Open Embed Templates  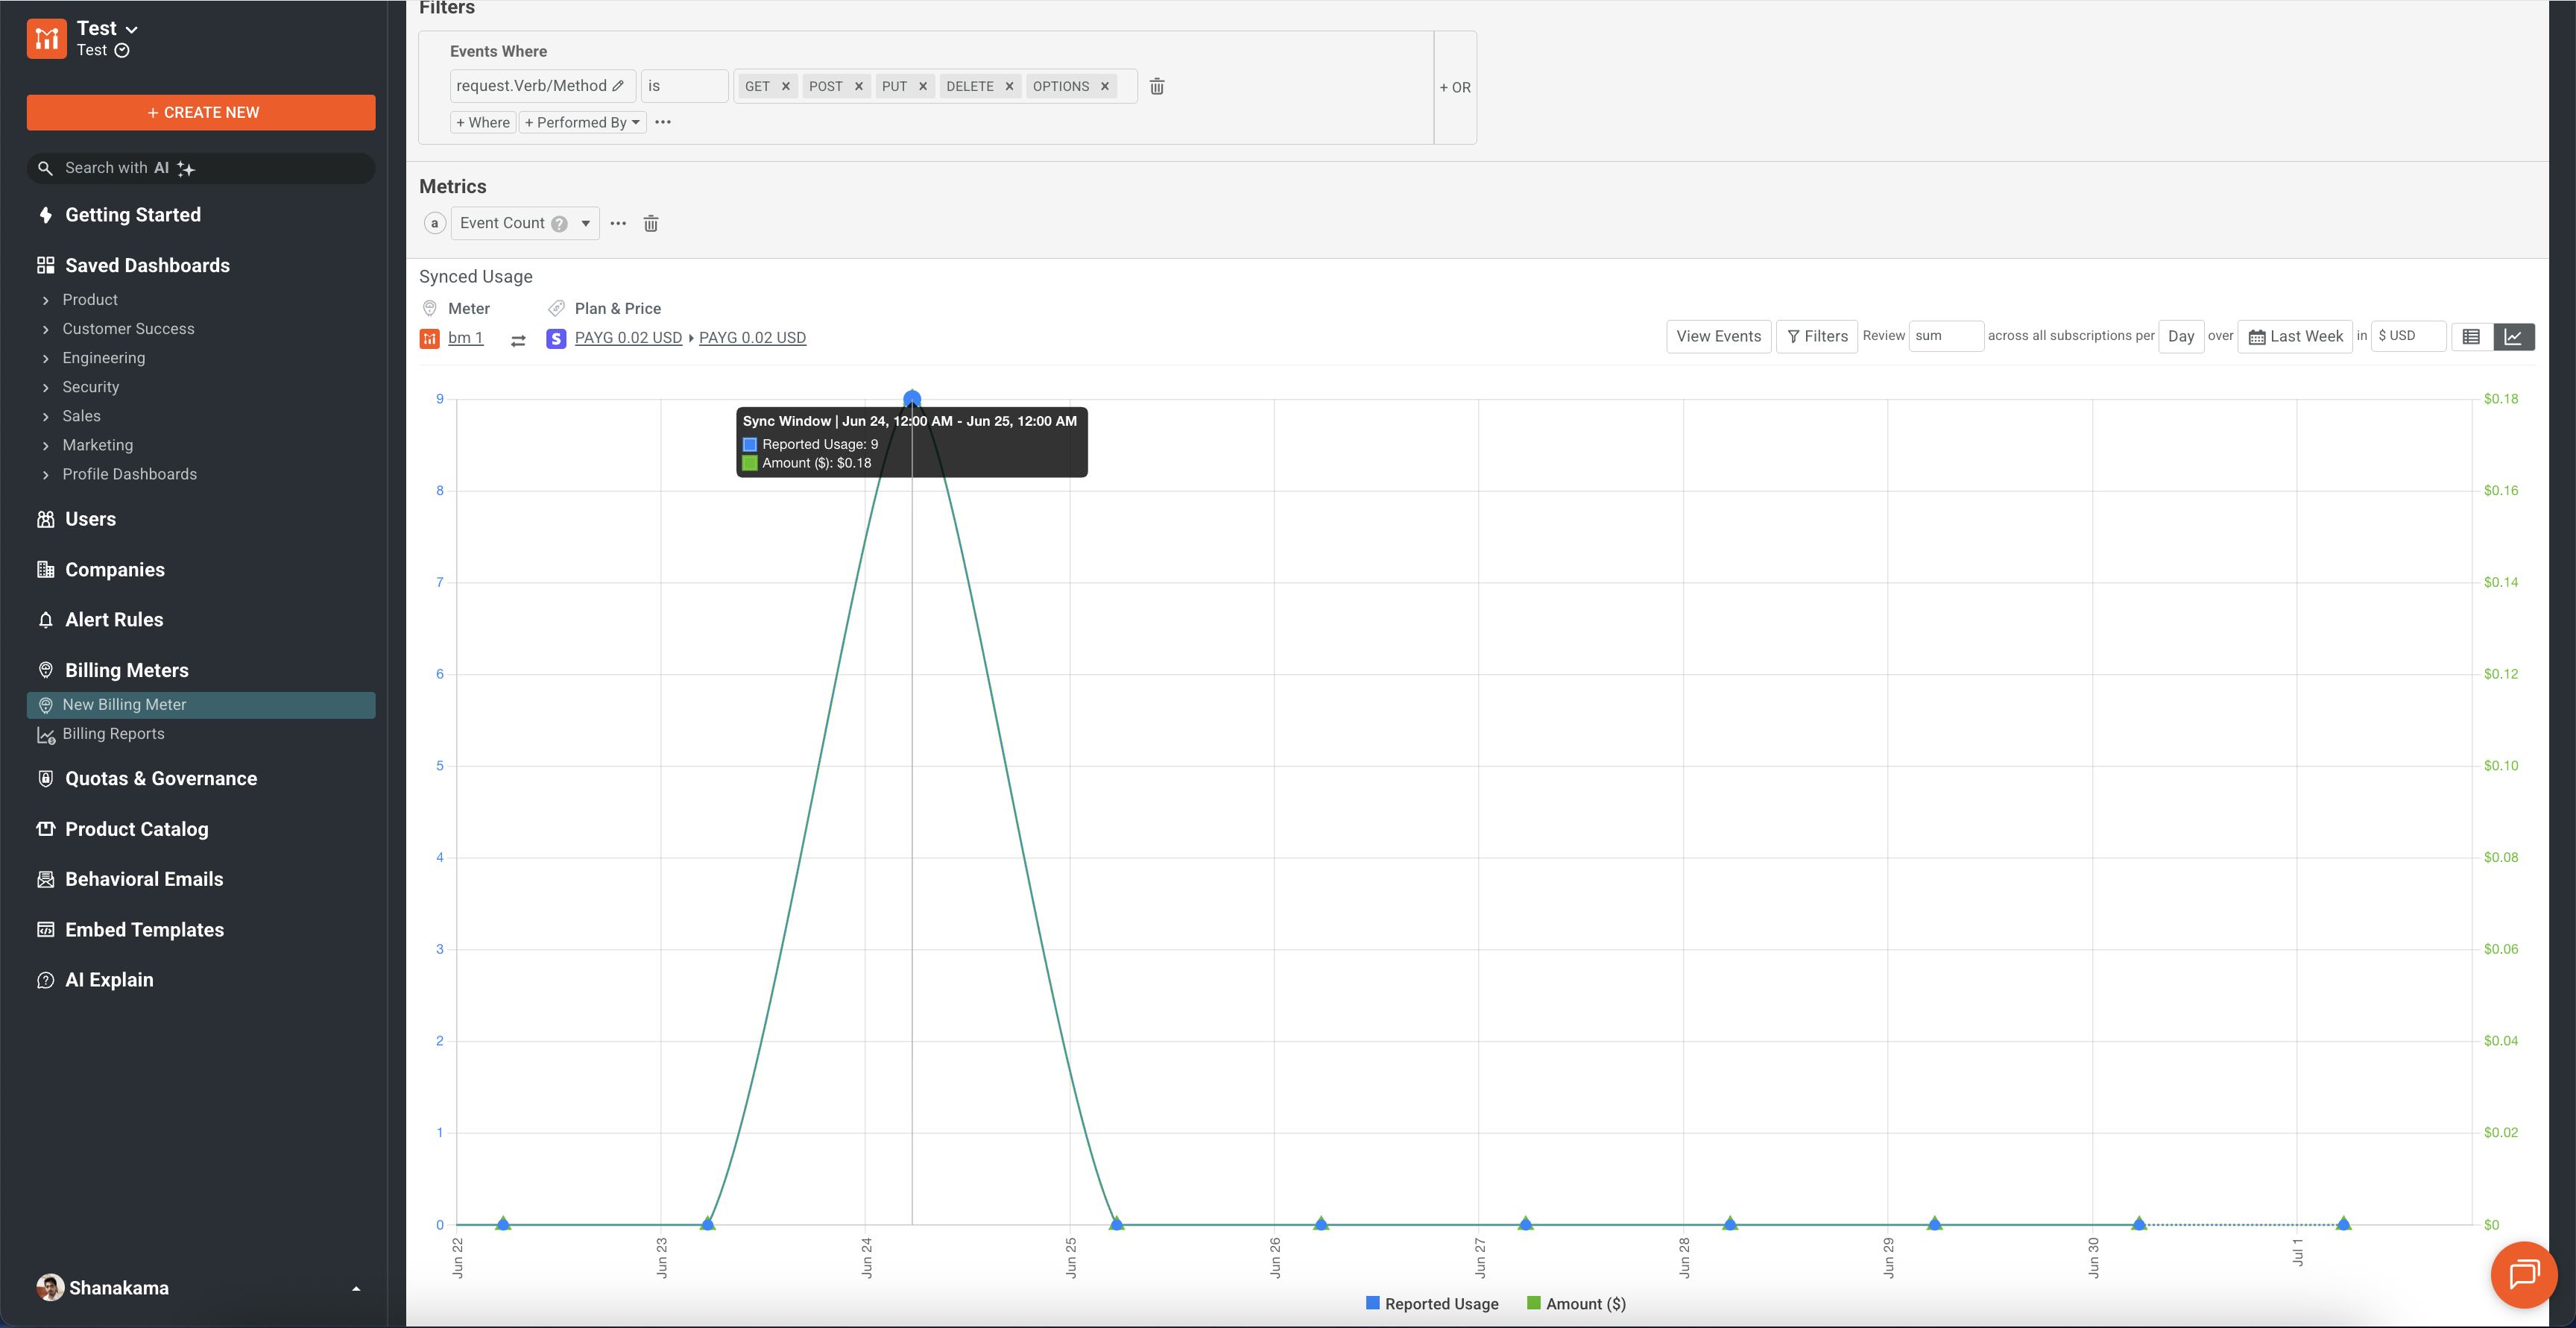[x=144, y=930]
